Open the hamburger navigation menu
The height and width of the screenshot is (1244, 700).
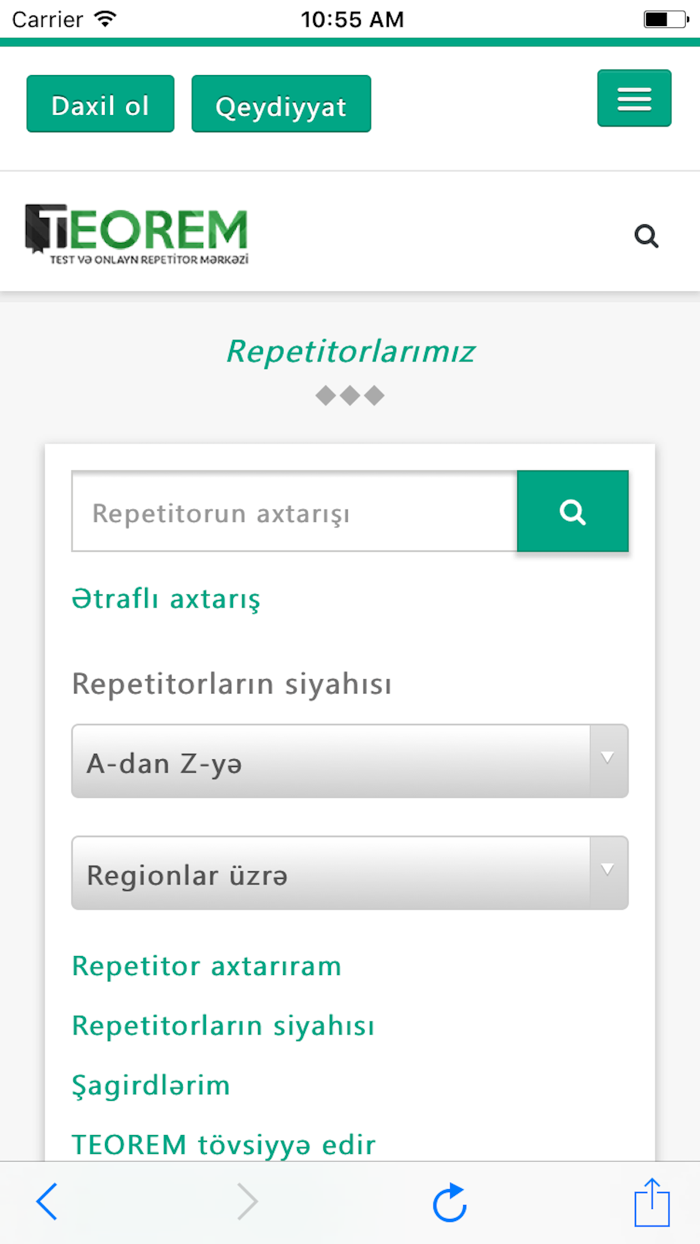(634, 99)
